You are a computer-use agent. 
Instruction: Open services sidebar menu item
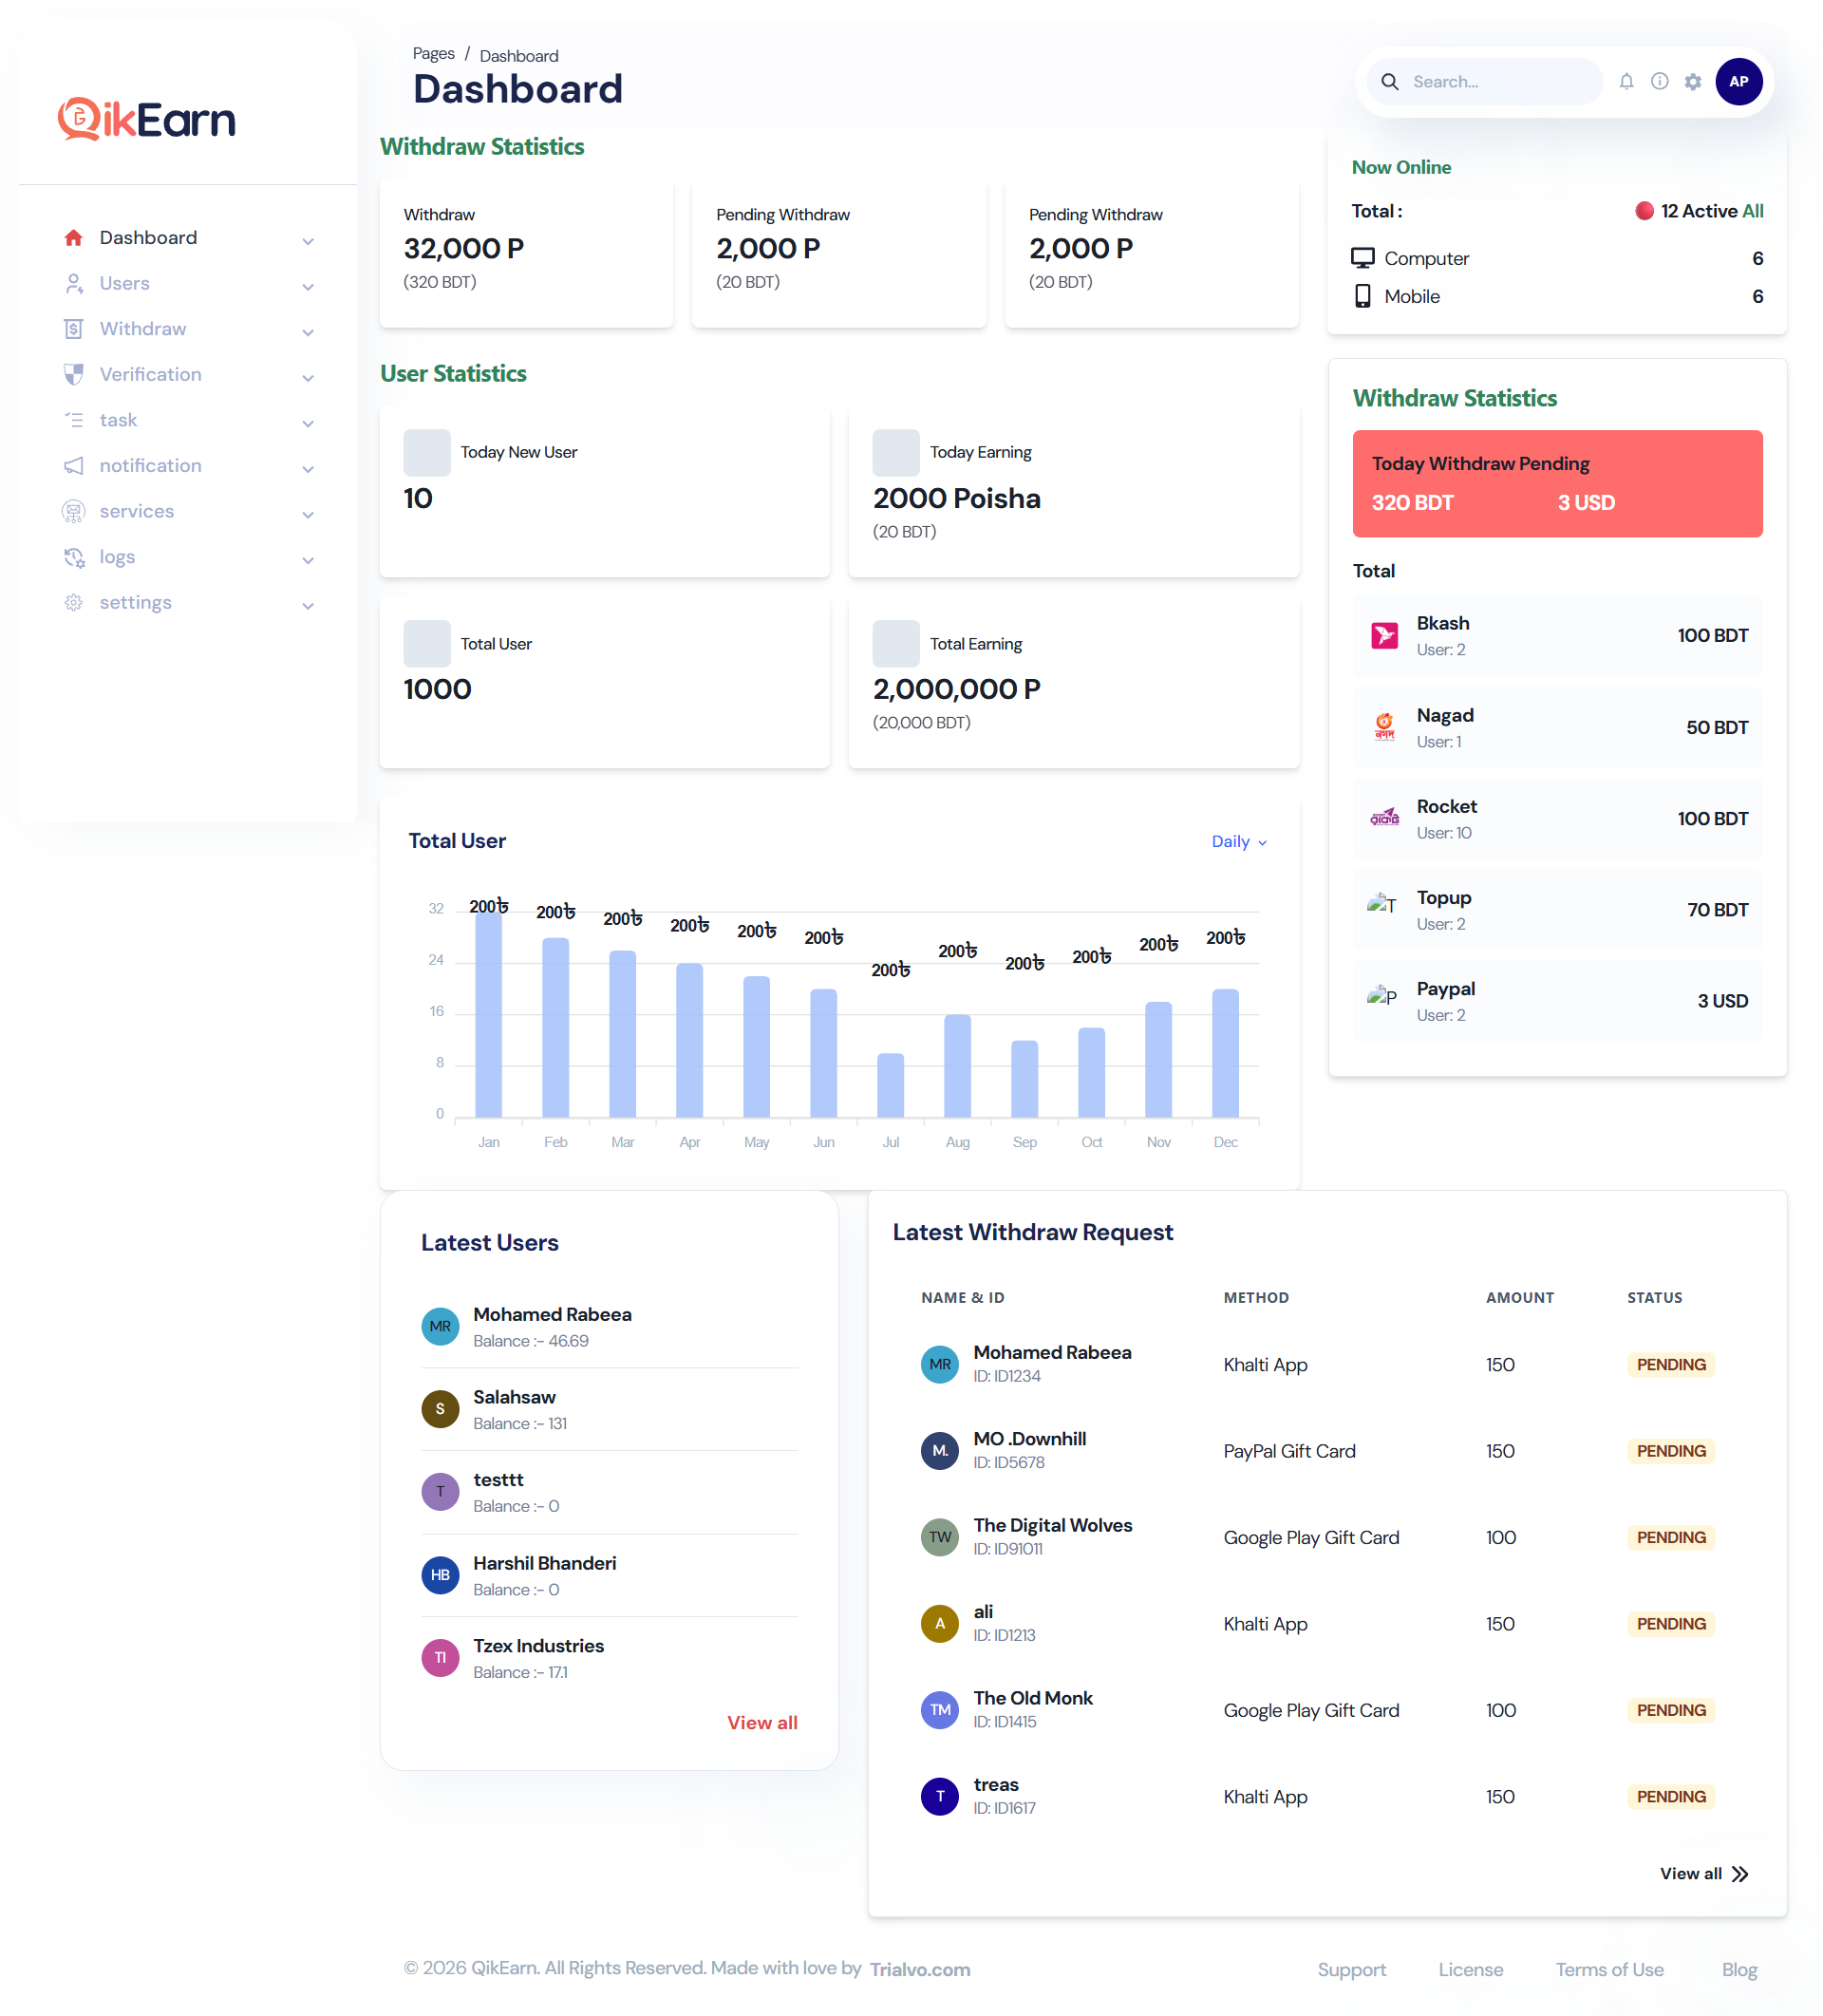pos(188,512)
